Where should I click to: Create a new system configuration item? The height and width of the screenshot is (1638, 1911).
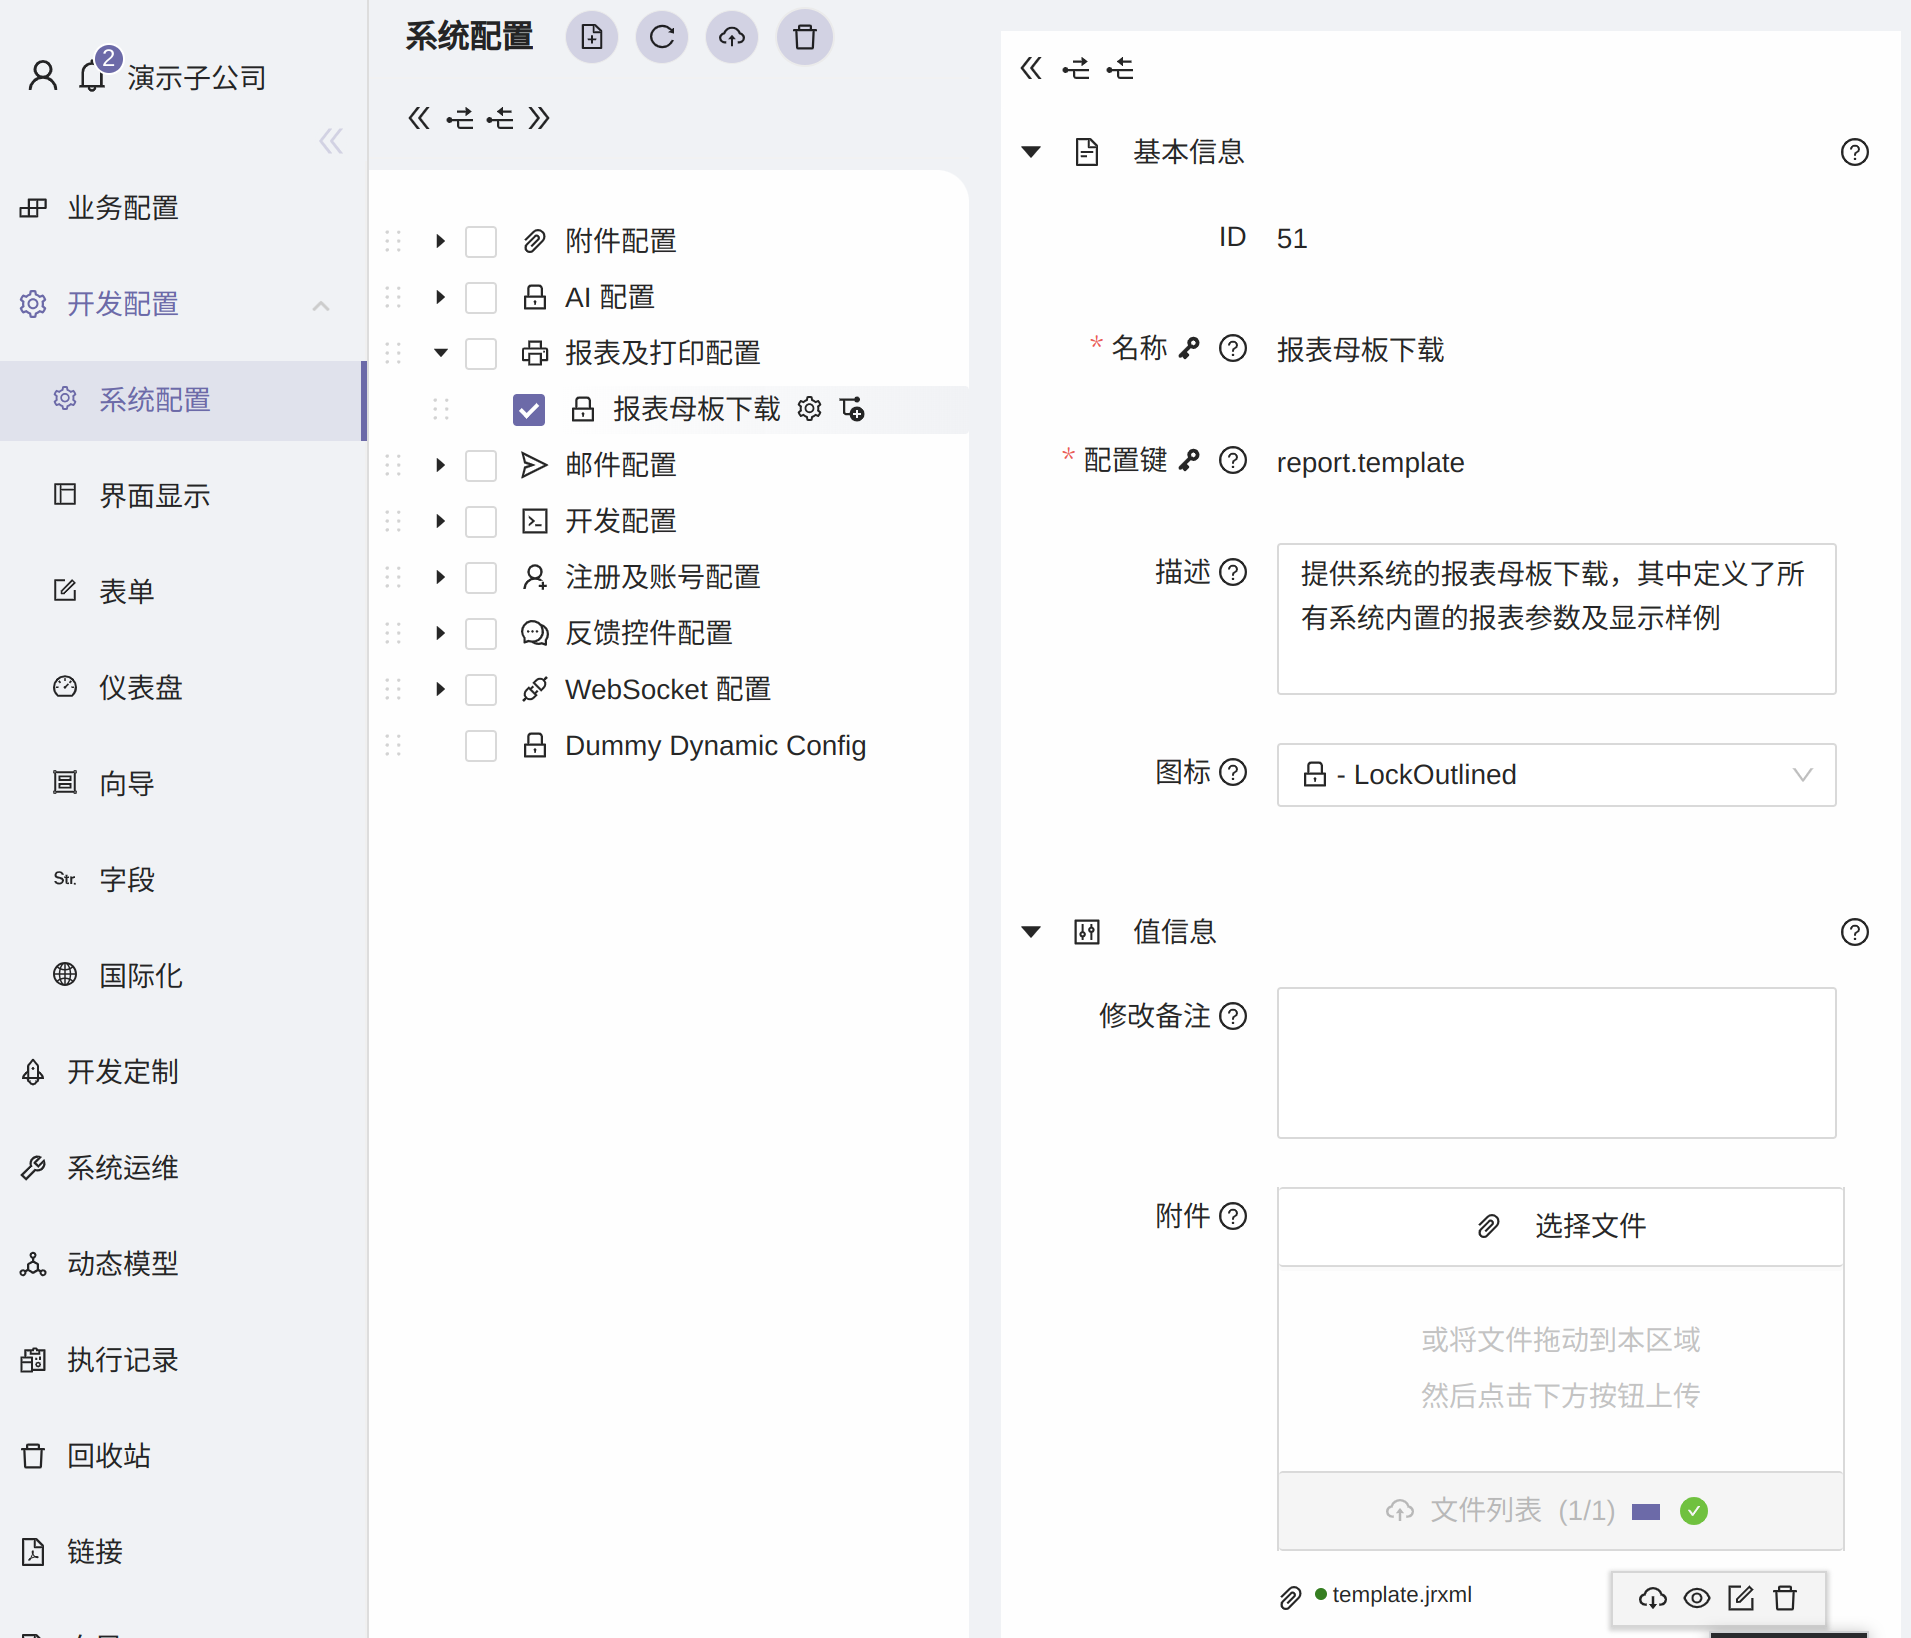[x=592, y=37]
